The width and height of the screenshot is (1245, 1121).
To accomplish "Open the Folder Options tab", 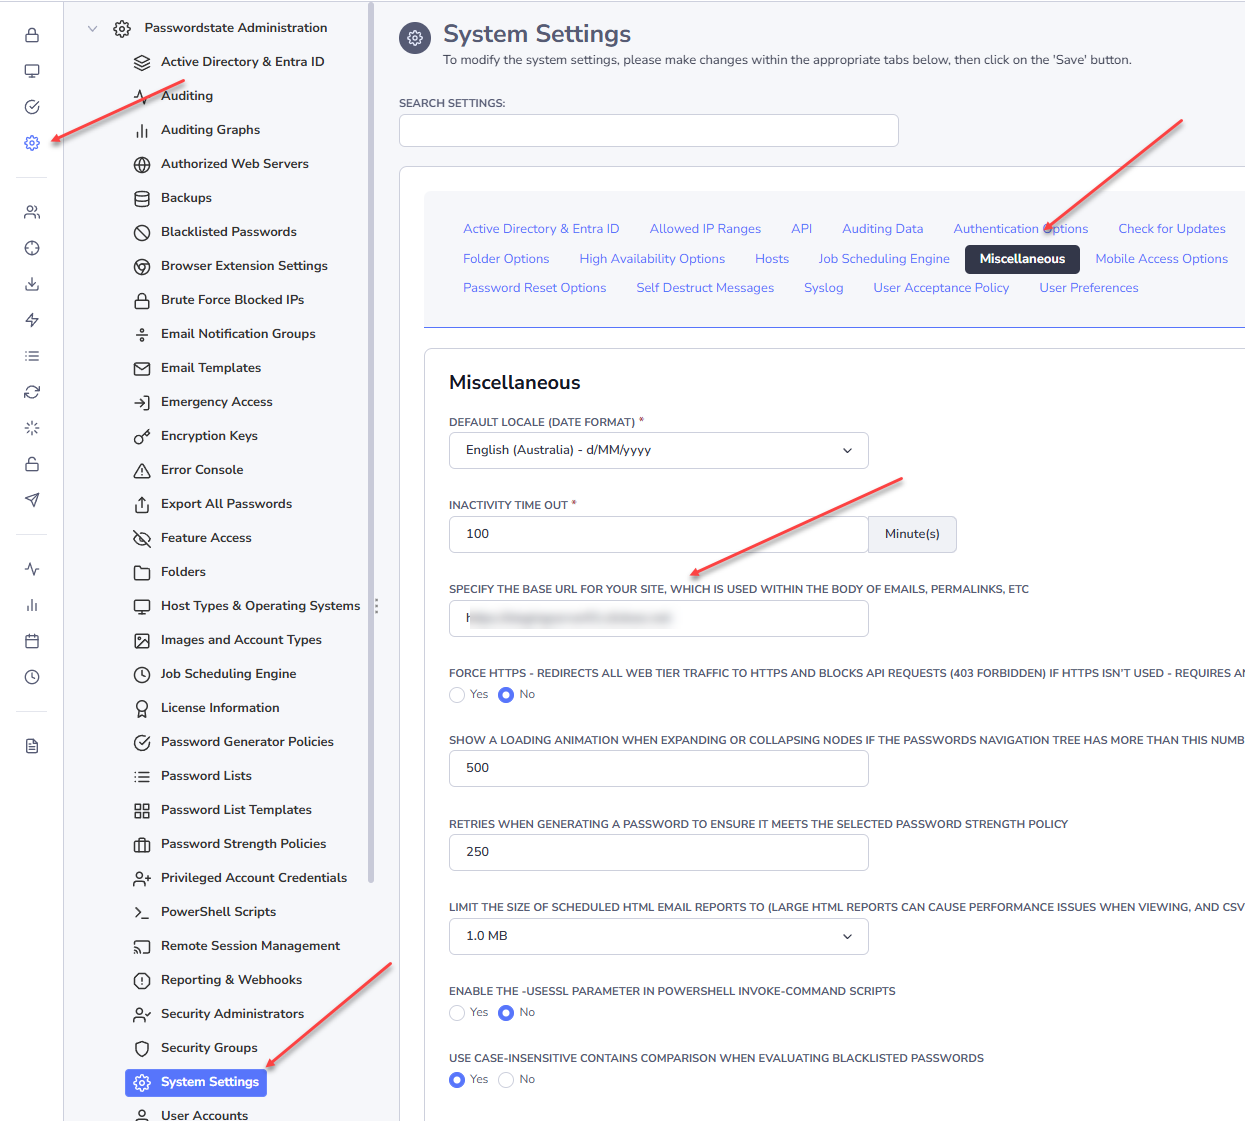I will coord(506,259).
